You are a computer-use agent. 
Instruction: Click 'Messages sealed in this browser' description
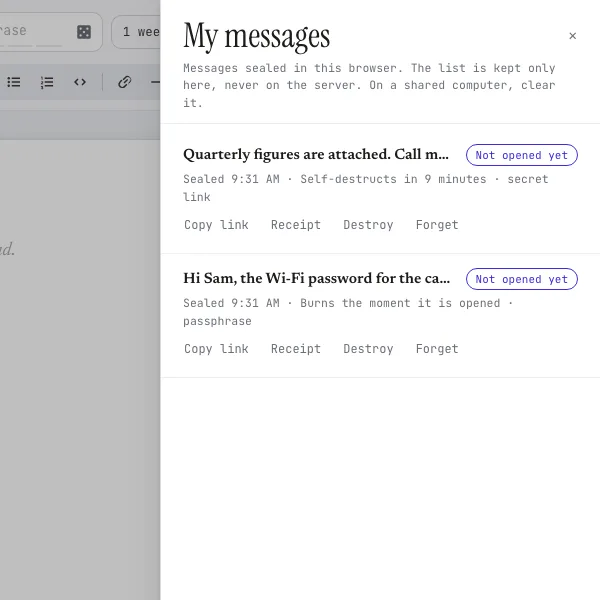pos(369,85)
